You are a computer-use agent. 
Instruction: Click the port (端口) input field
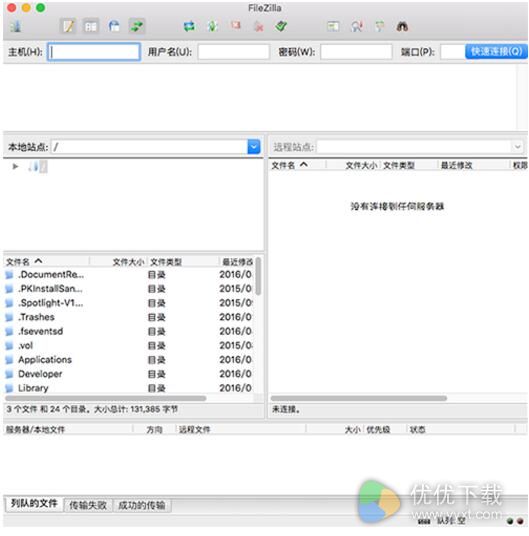[453, 52]
